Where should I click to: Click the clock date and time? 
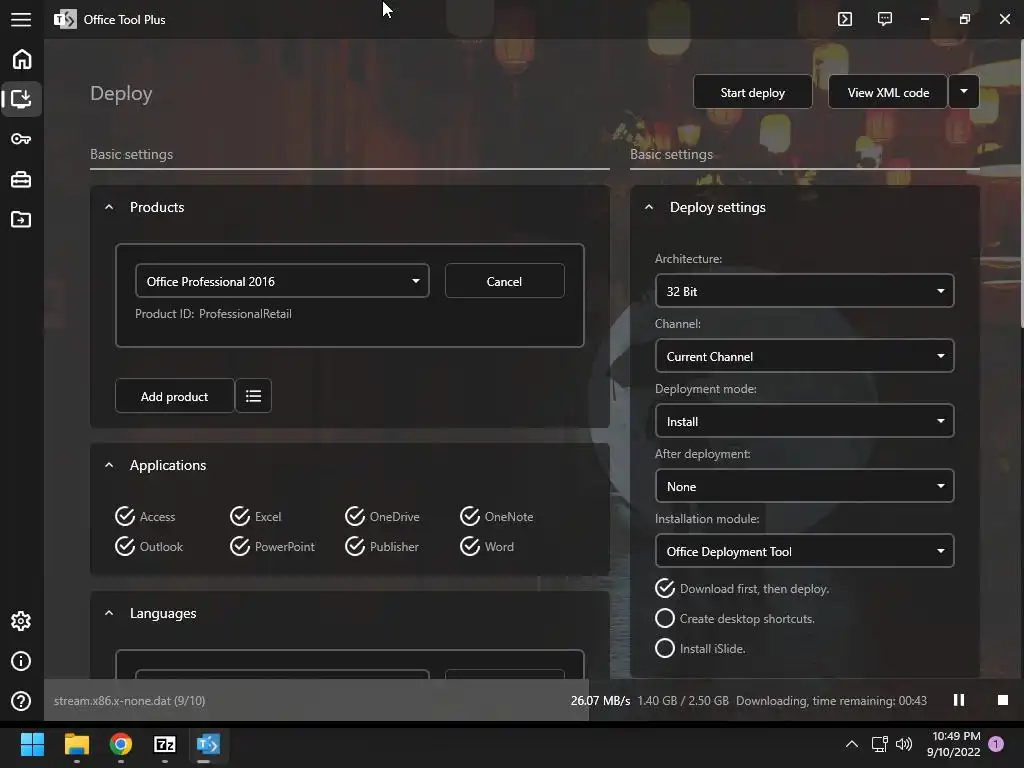click(x=953, y=744)
